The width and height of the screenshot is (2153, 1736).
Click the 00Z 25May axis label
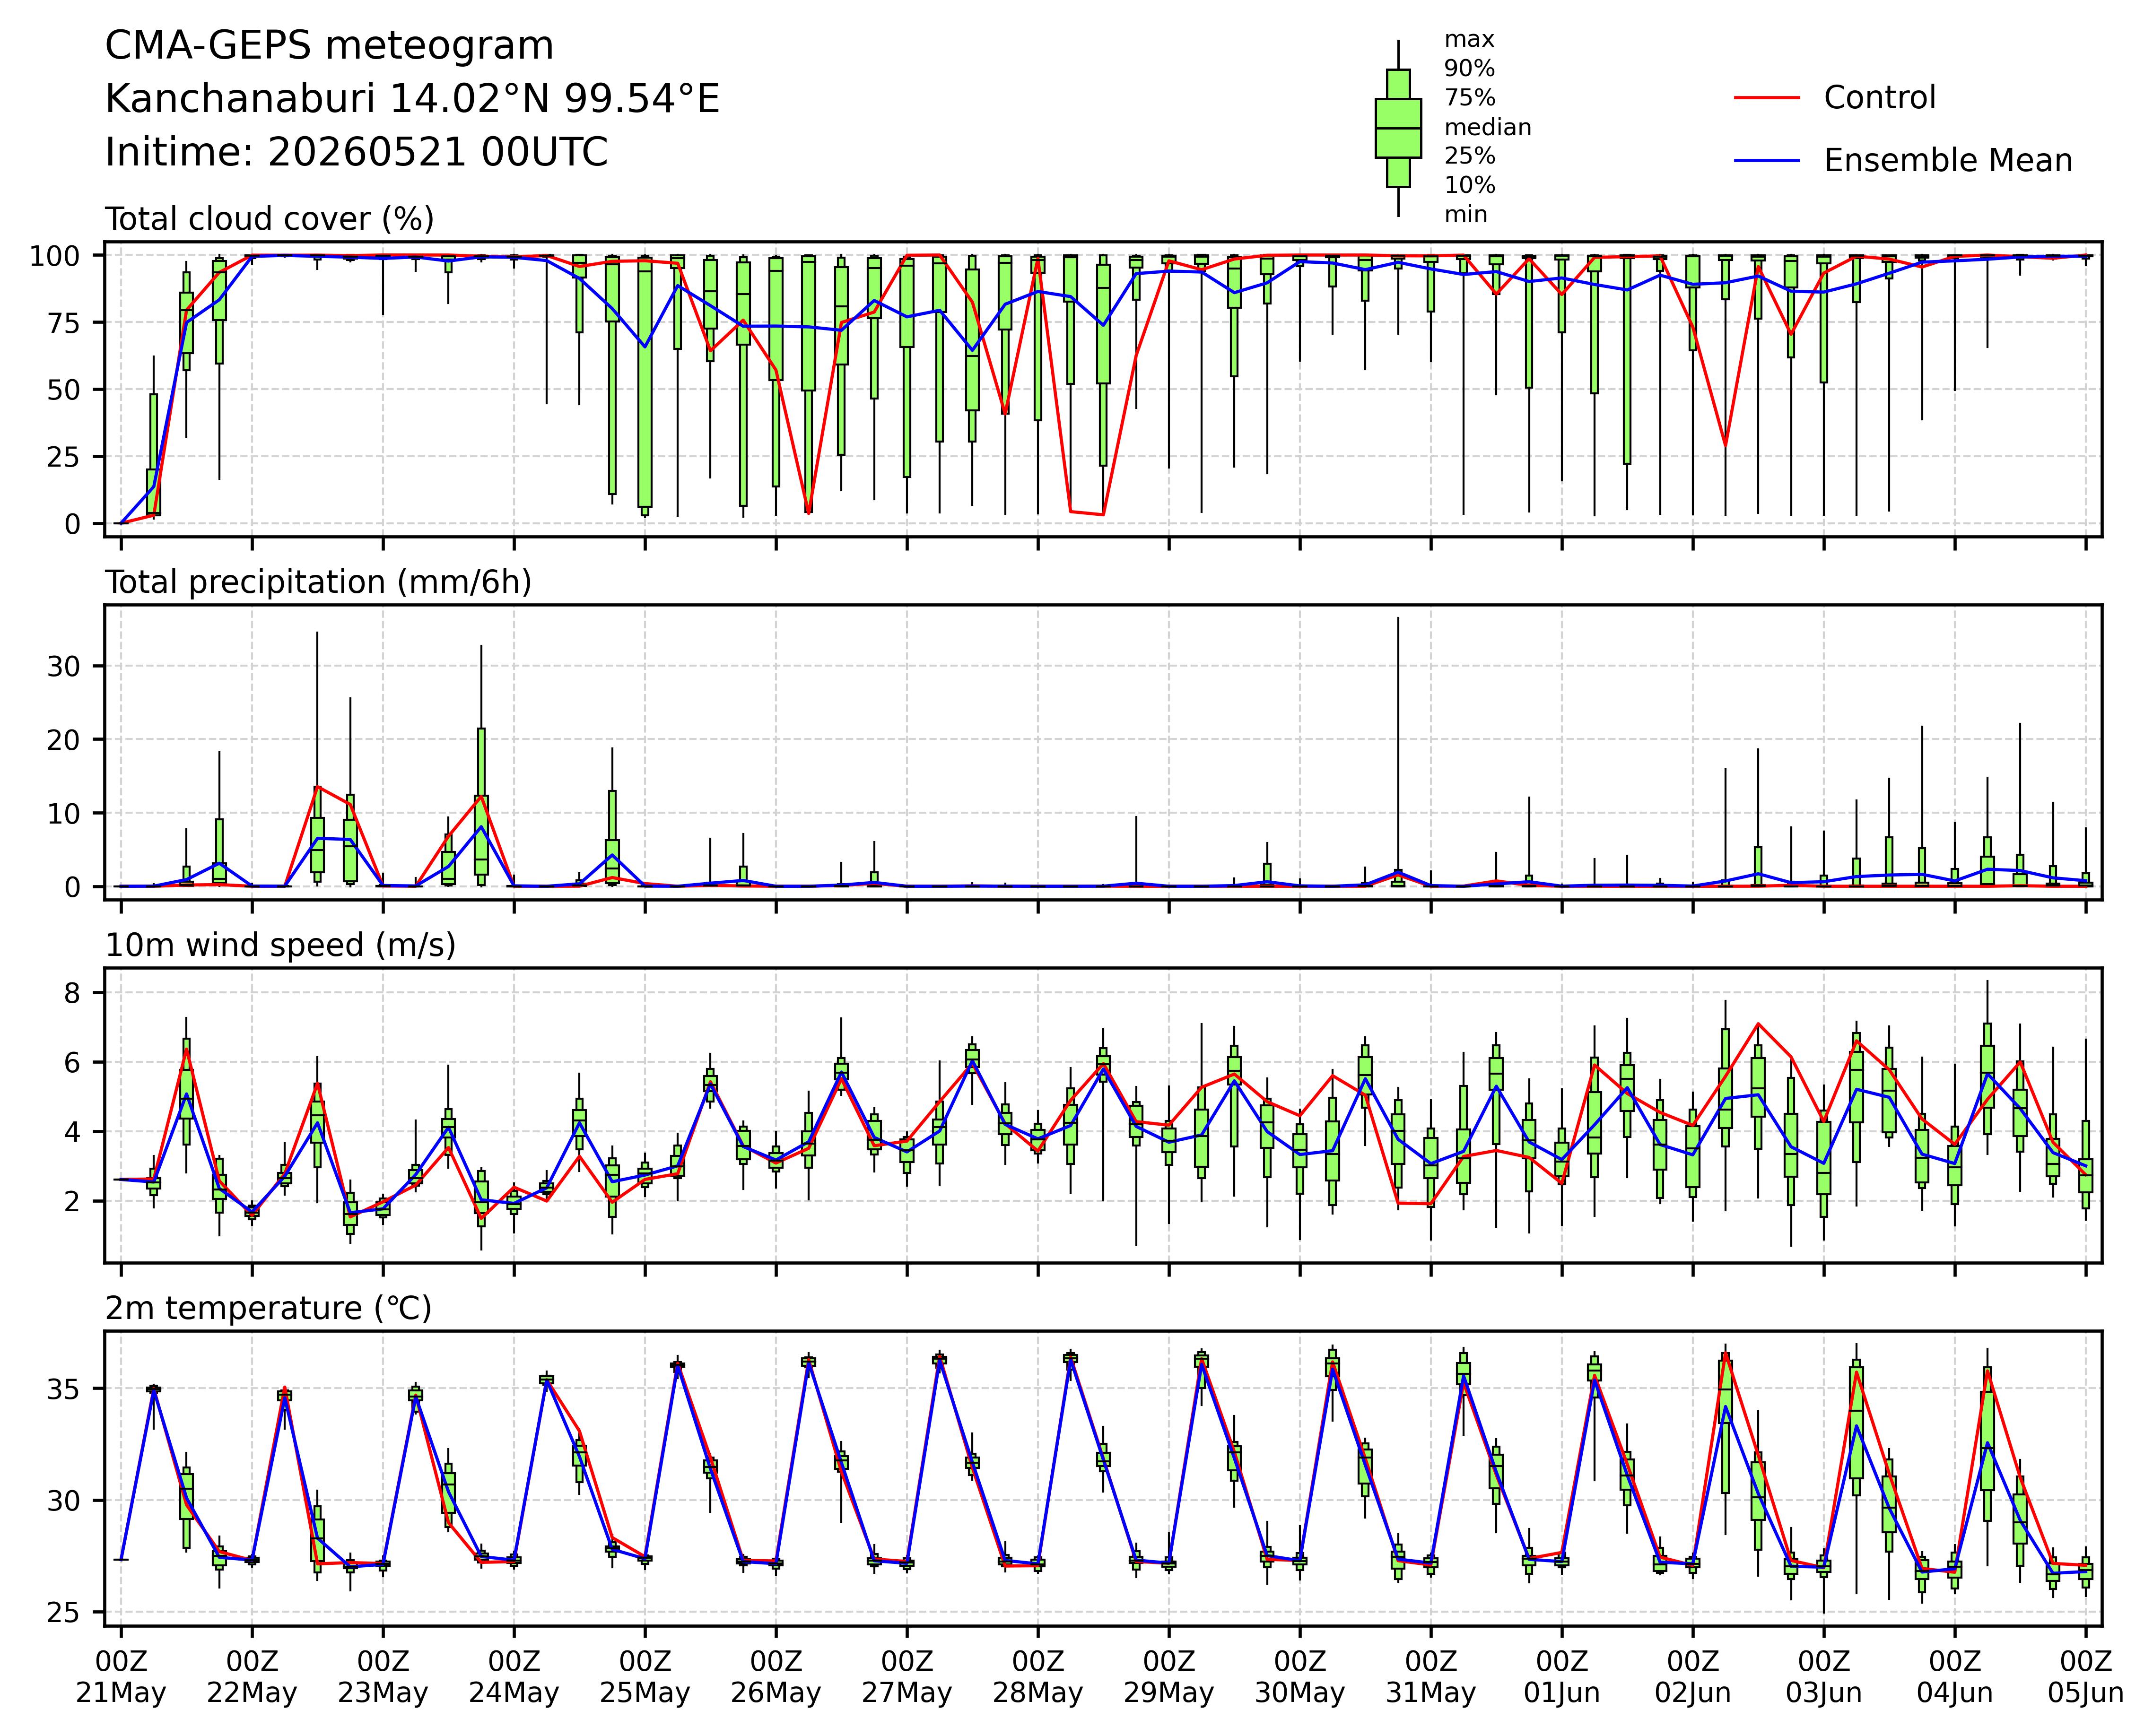pos(645,1677)
